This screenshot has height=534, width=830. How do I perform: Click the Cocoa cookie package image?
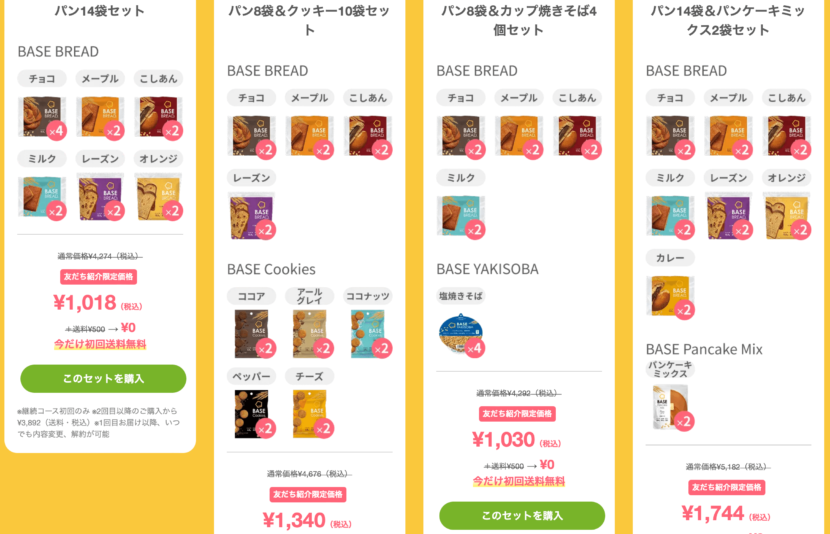(x=251, y=334)
